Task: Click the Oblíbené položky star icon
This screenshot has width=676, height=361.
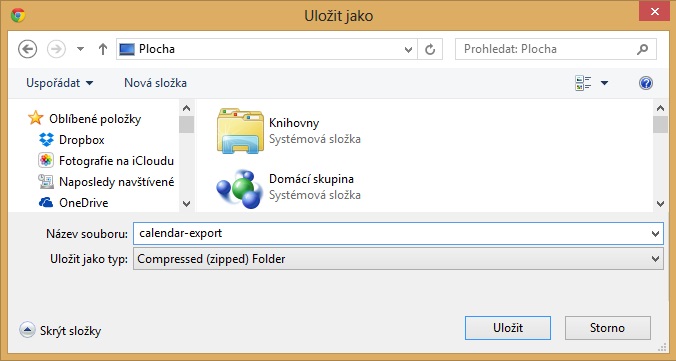Action: [35, 118]
